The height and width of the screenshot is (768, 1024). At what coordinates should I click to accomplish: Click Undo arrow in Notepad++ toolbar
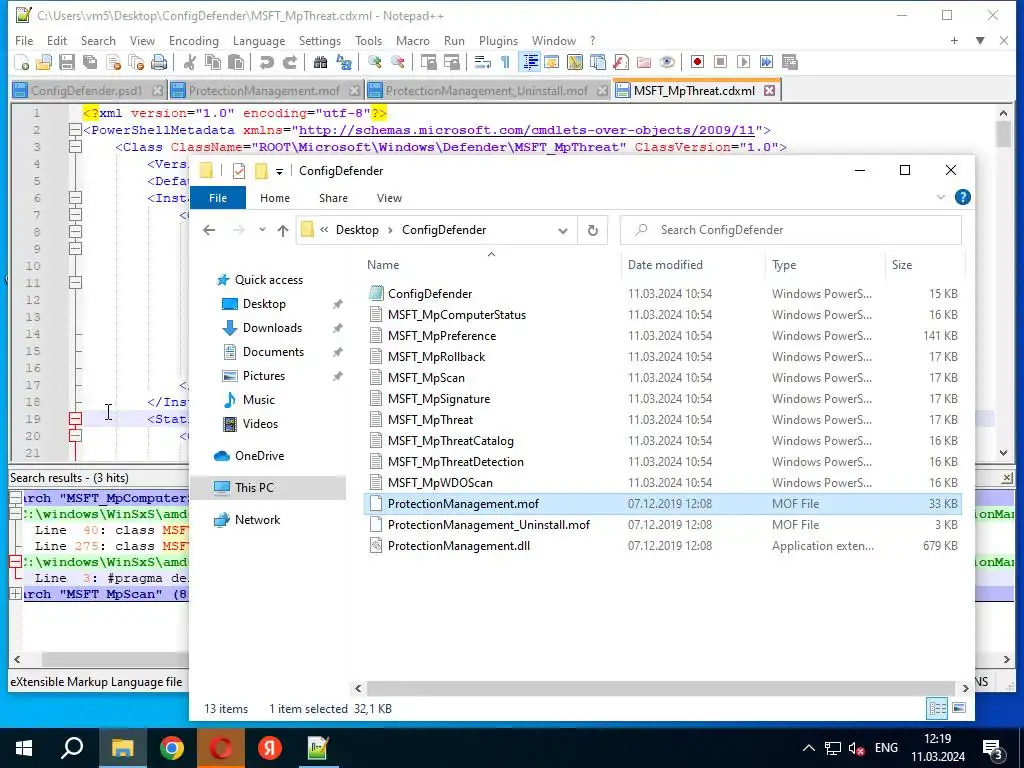[x=266, y=62]
